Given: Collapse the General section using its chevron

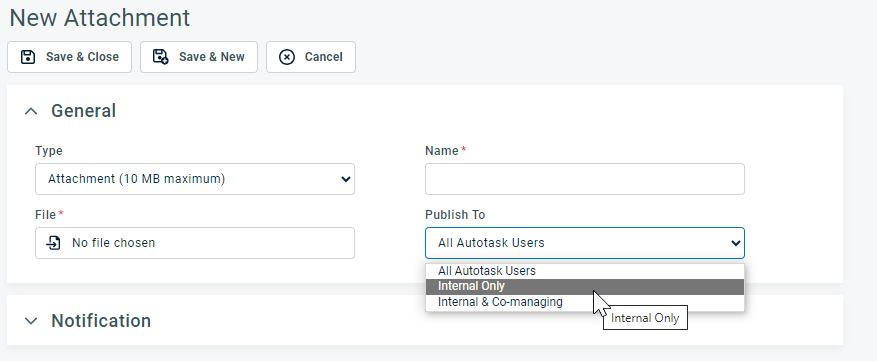Looking at the screenshot, I should tap(31, 111).
